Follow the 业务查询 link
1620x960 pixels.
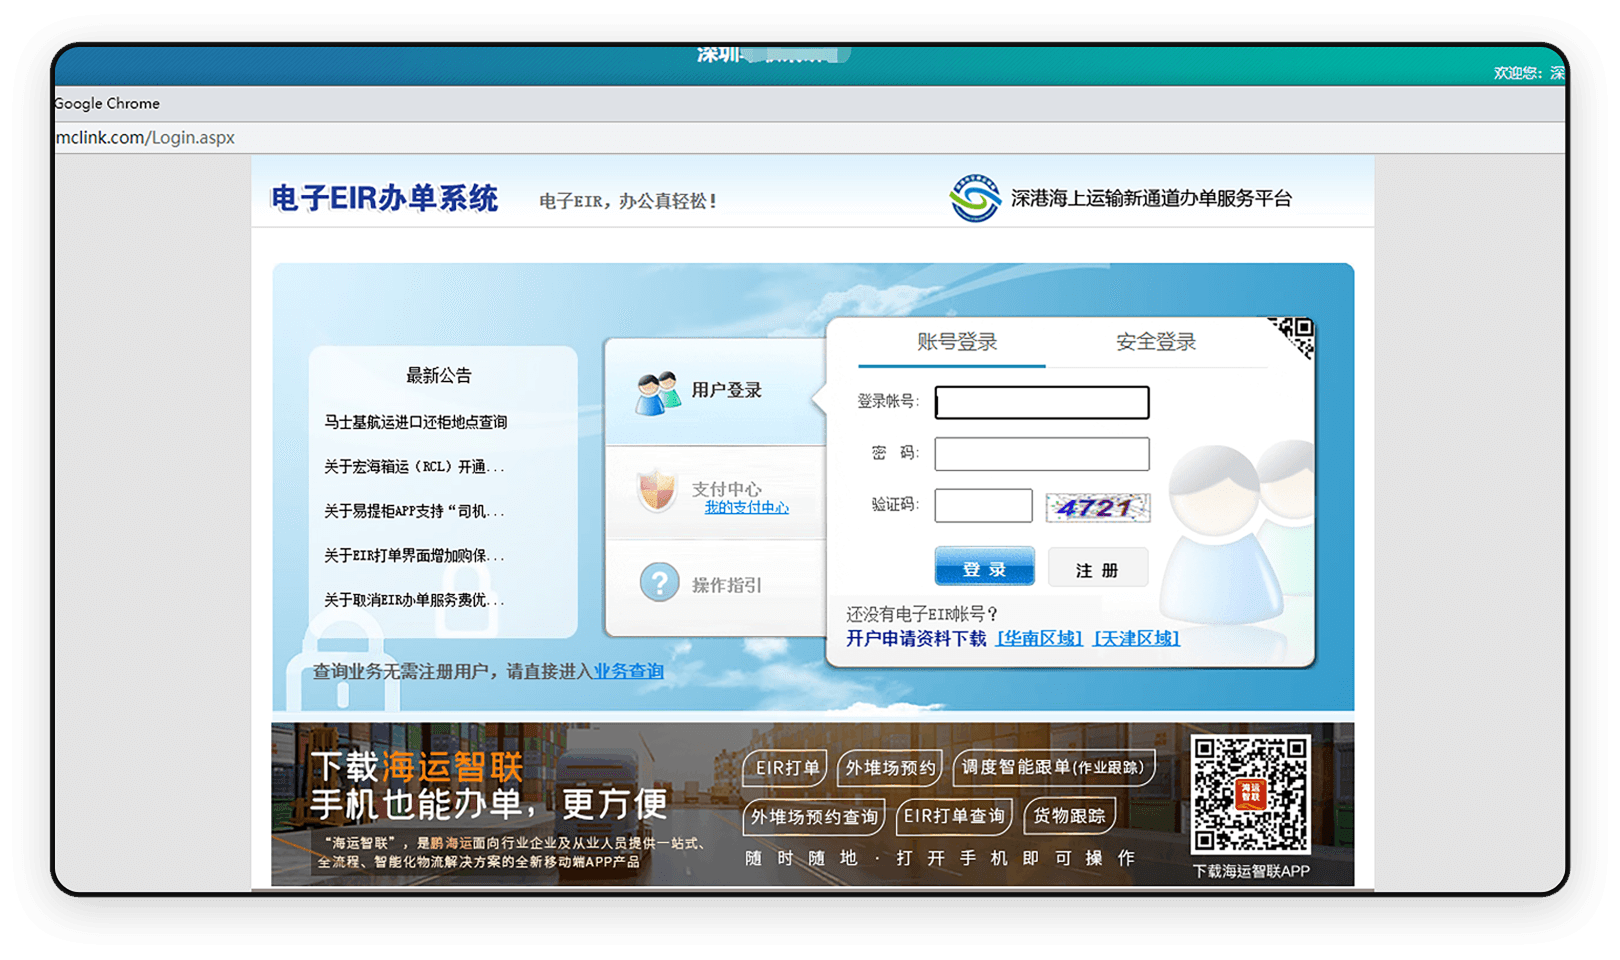(x=628, y=671)
